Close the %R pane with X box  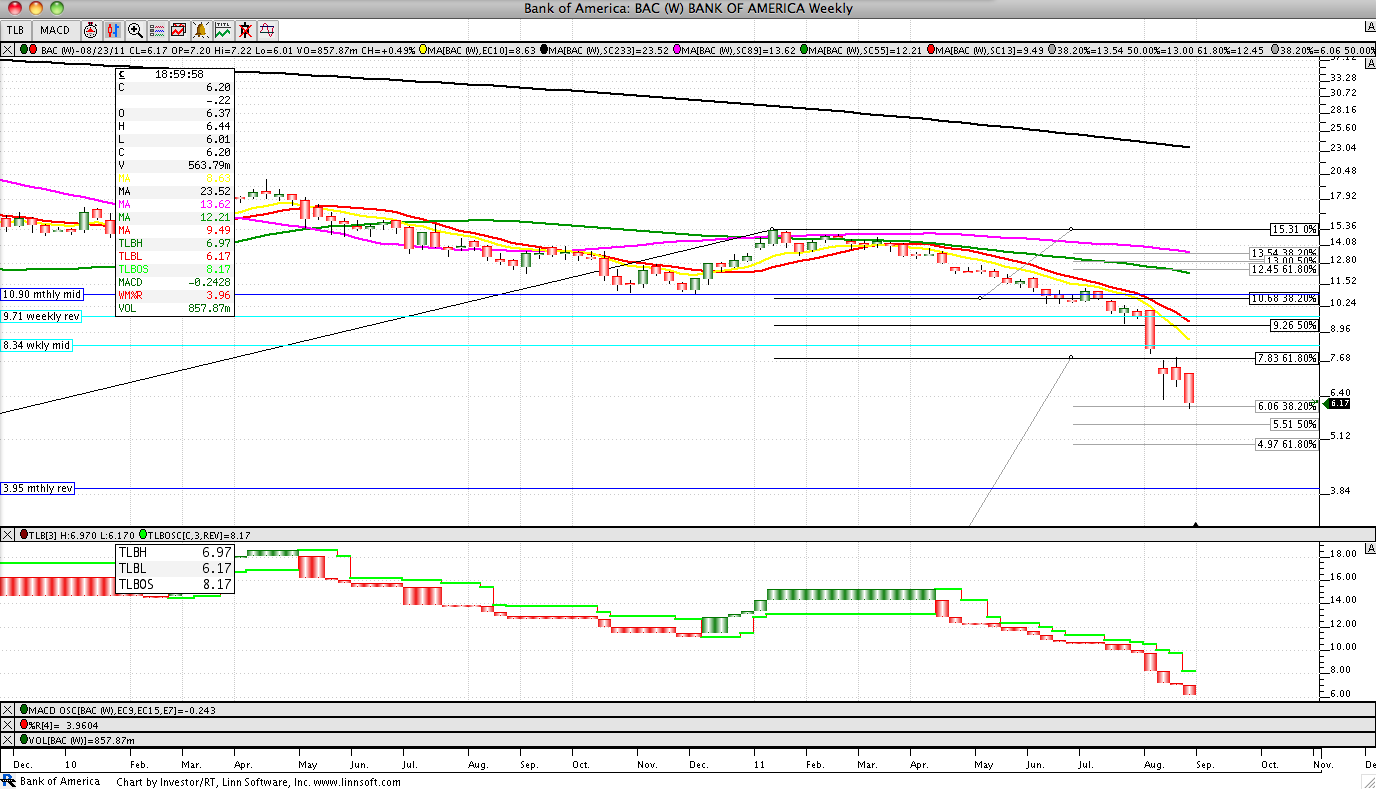8,724
